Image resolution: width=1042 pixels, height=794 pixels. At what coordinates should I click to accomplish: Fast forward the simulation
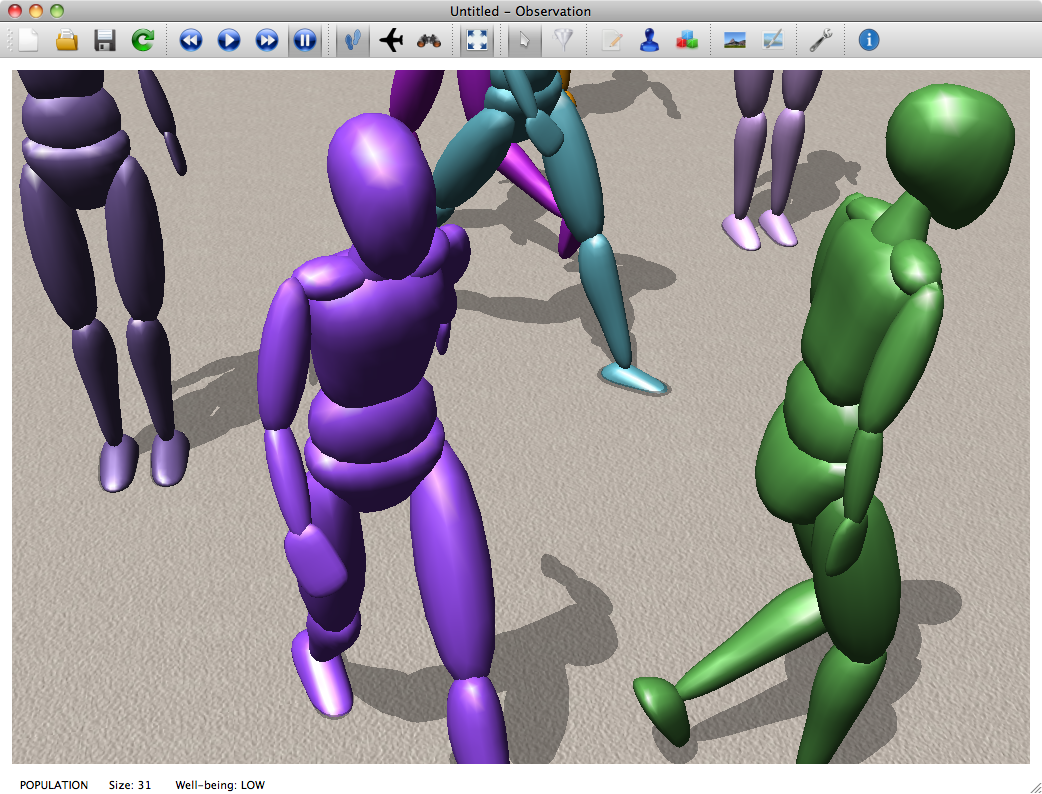click(x=267, y=40)
